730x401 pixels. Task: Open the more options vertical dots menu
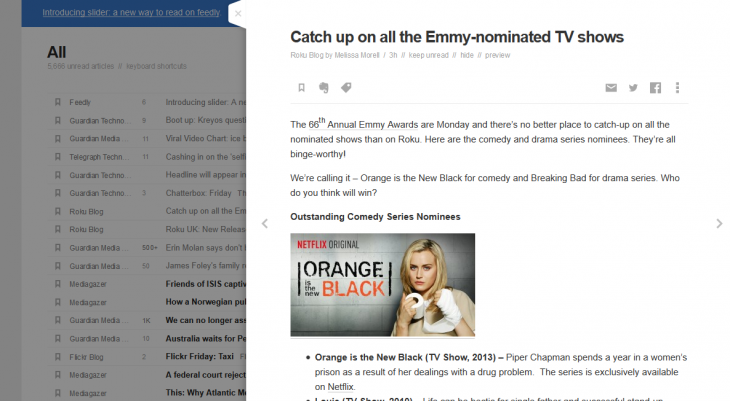[677, 88]
